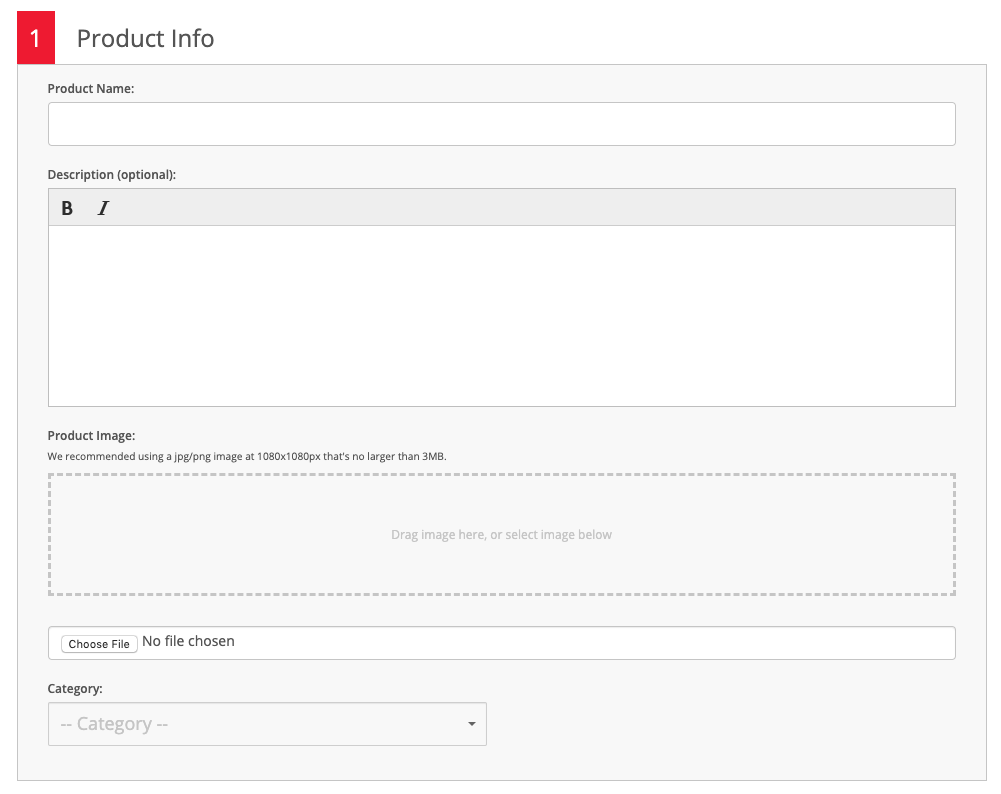Click the 'Category:' label
Screen dimensions: 1001x794
click(x=75, y=689)
